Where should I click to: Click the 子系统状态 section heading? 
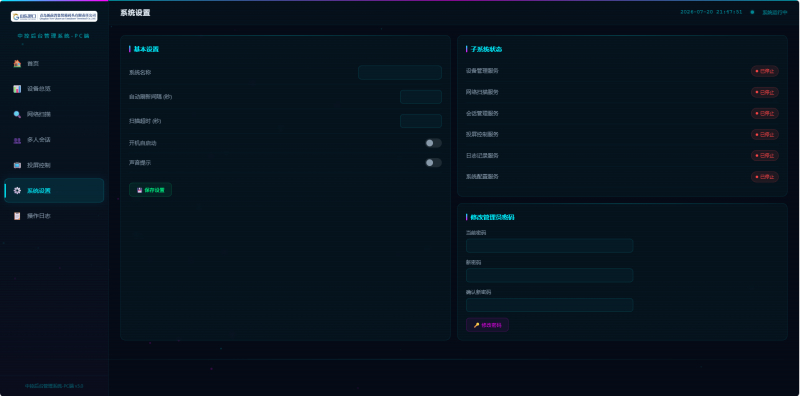point(486,50)
